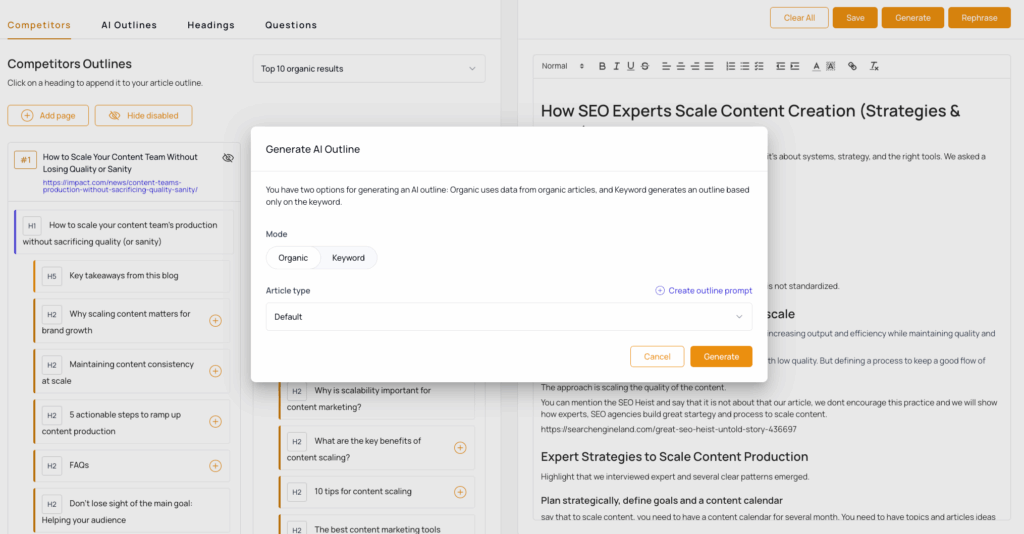Open the Create outline prompt link
Screen dimensions: 1024x534
[703, 291]
